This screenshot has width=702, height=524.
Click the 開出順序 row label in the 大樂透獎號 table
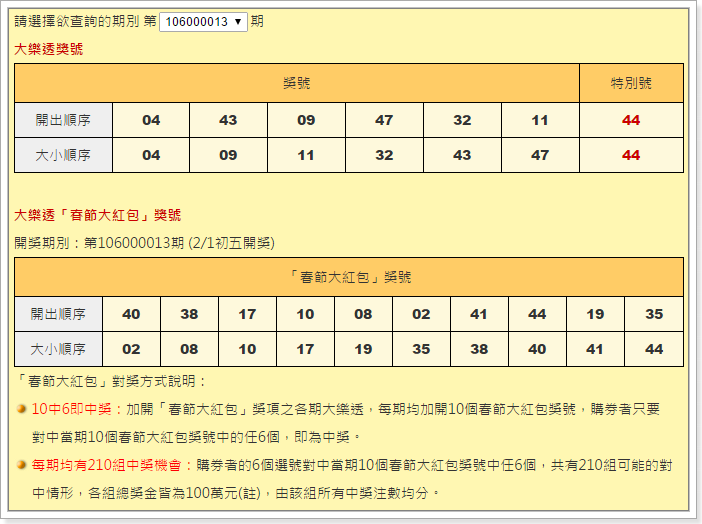(x=63, y=120)
